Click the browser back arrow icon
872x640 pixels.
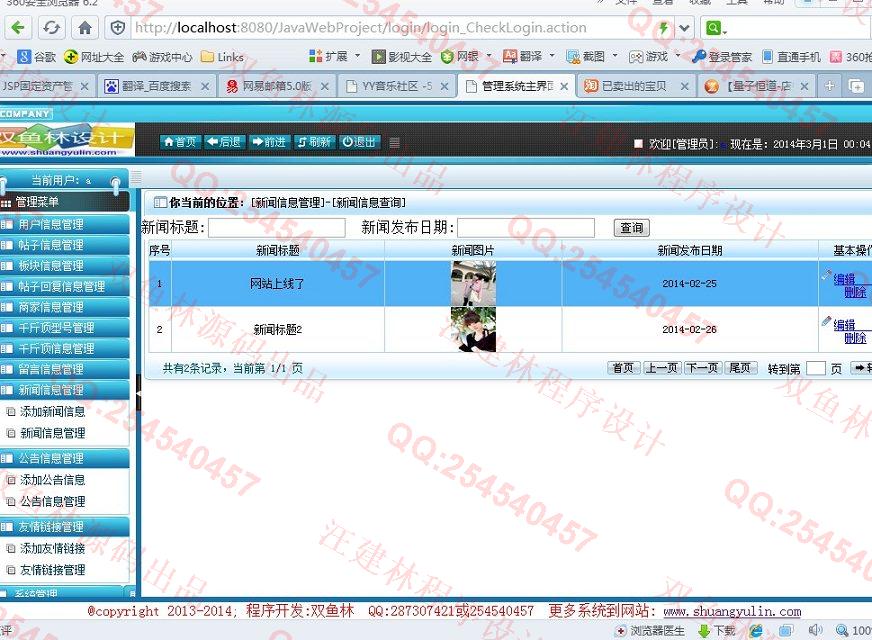(18, 27)
